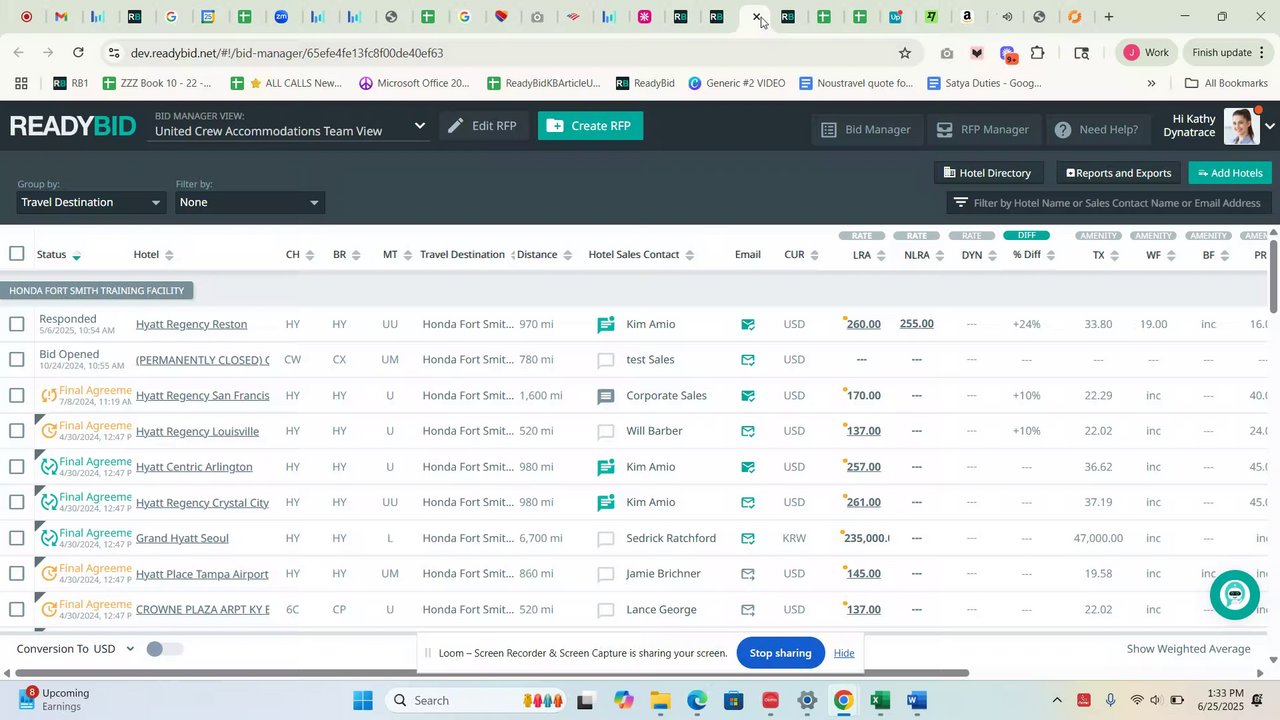
Task: Open the Group by Travel Destination dropdown
Action: (90, 202)
